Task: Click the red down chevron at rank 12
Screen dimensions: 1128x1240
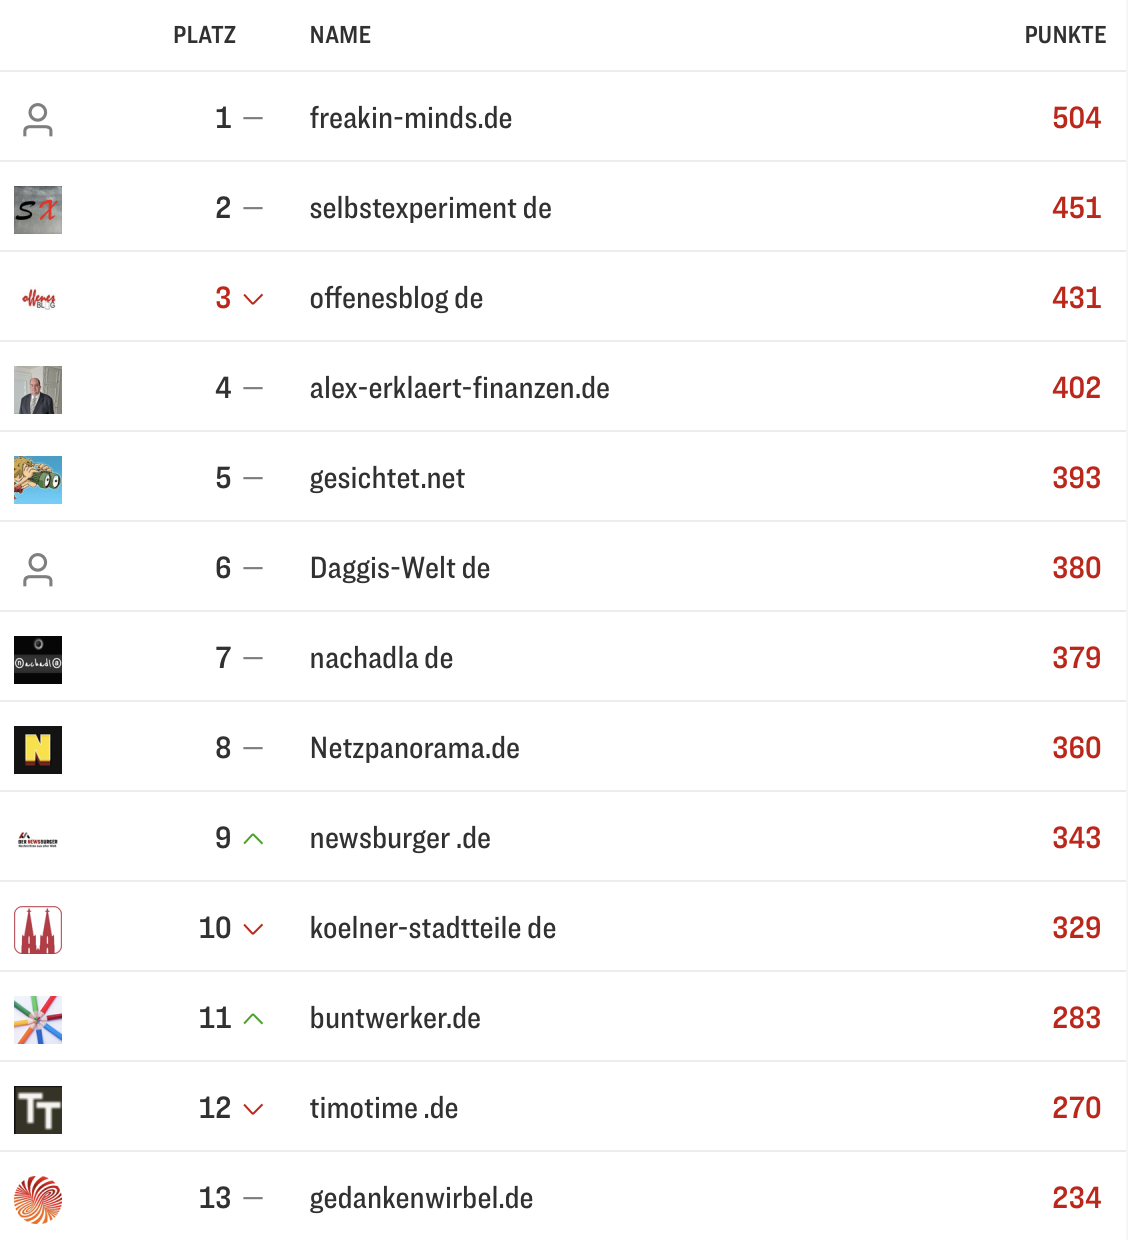Action: pos(254,1109)
